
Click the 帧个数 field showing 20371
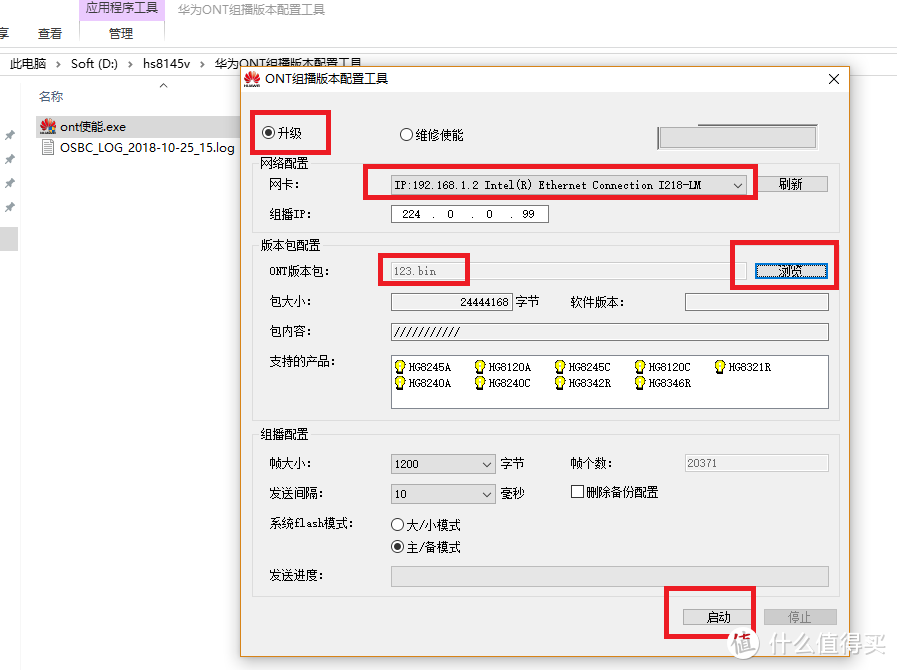pyautogui.click(x=756, y=463)
